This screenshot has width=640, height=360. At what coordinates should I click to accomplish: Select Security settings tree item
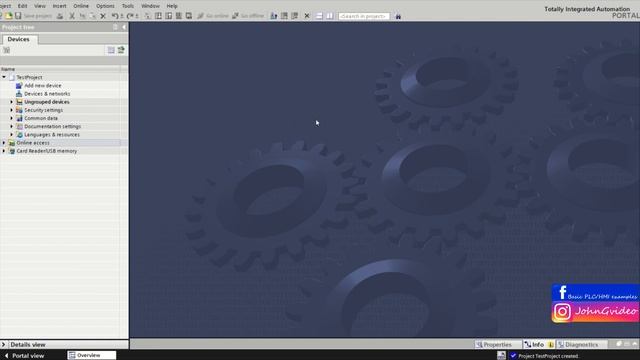43,110
